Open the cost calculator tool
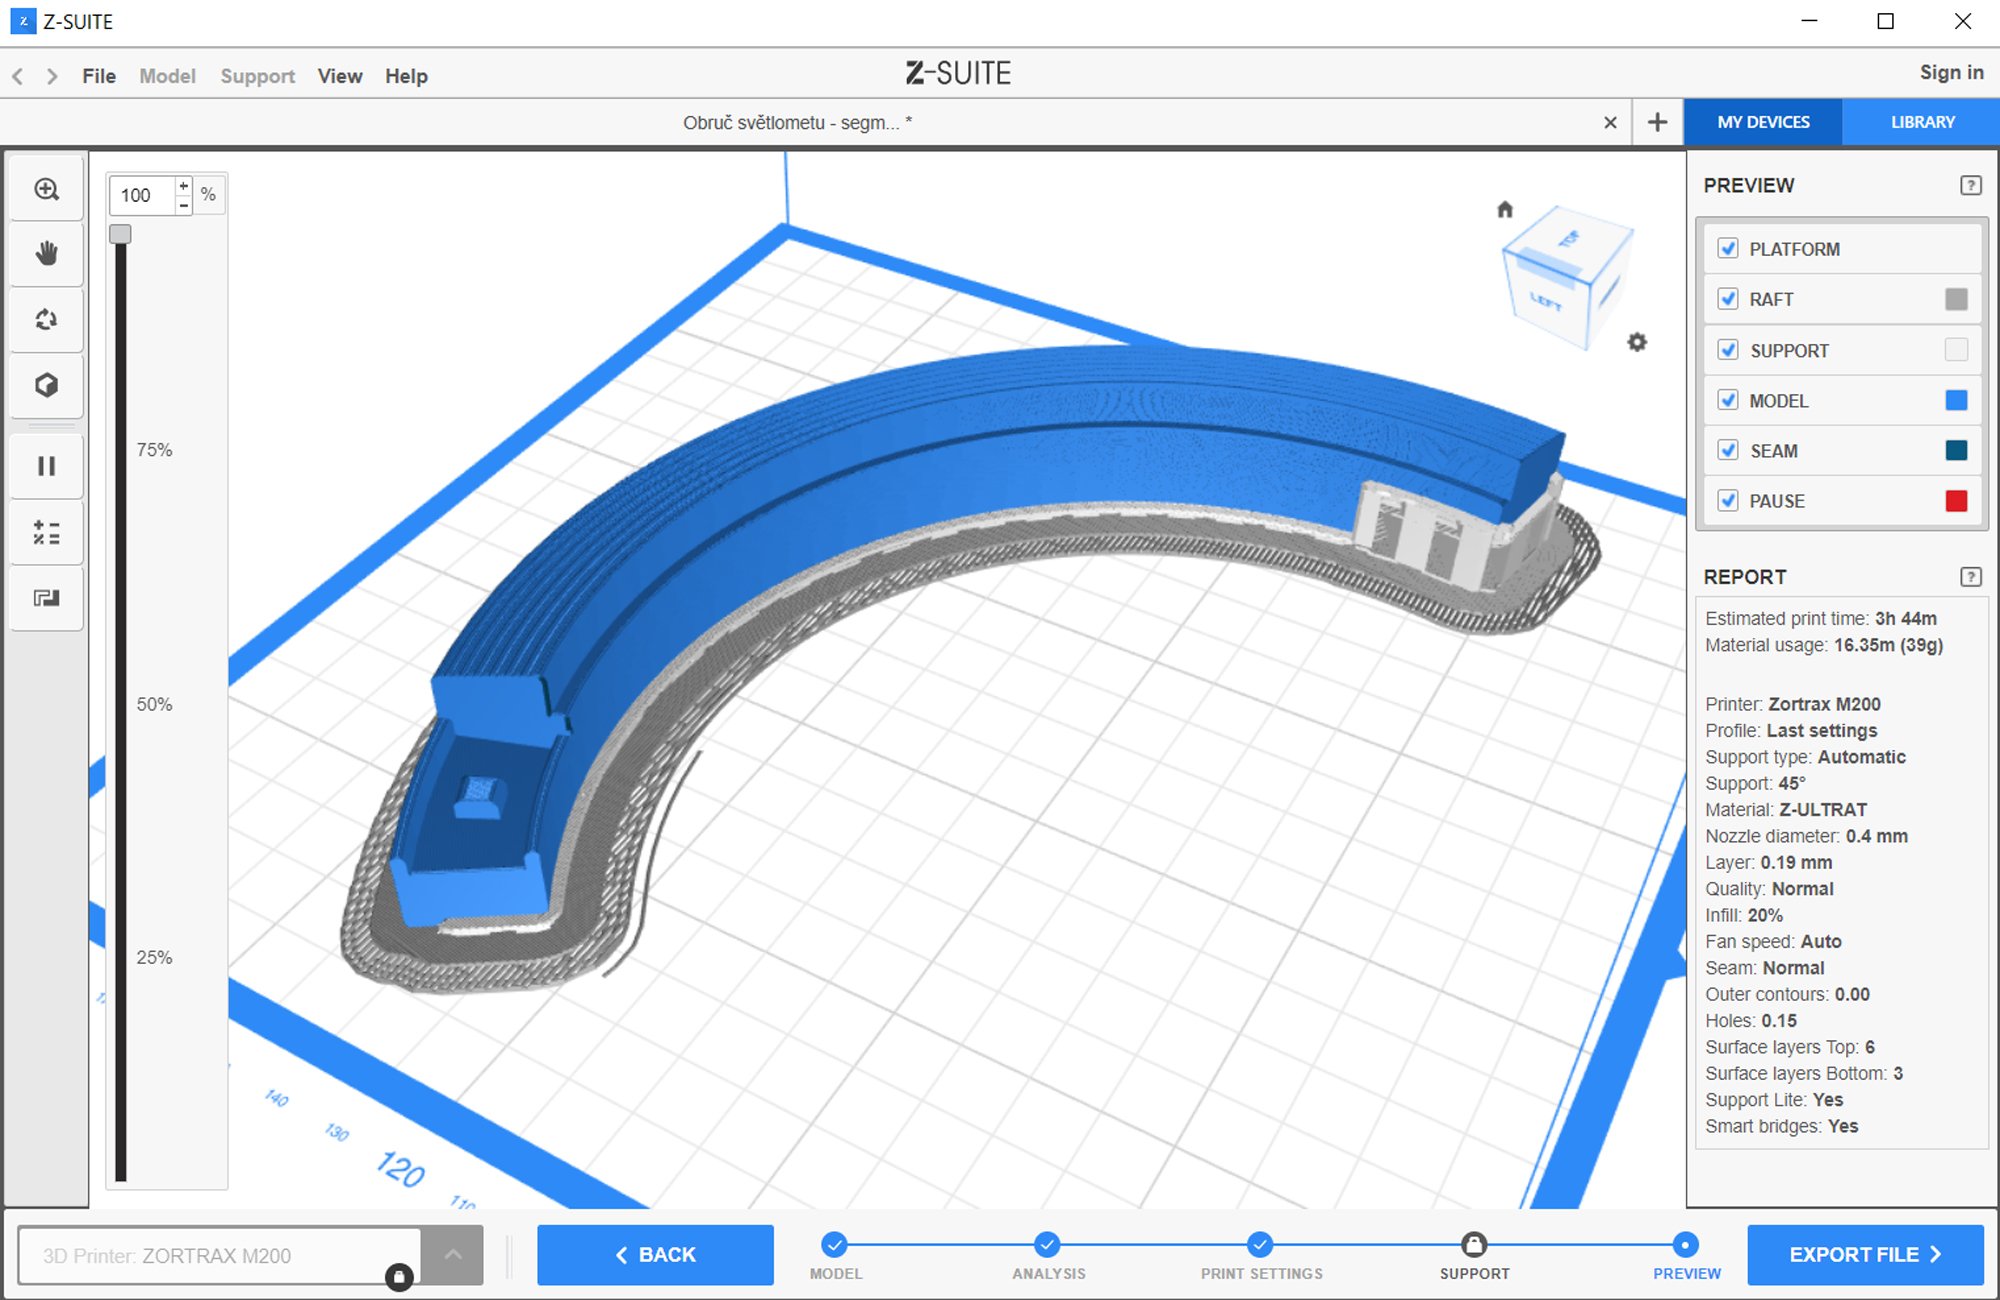The width and height of the screenshot is (2000, 1300). [x=46, y=532]
